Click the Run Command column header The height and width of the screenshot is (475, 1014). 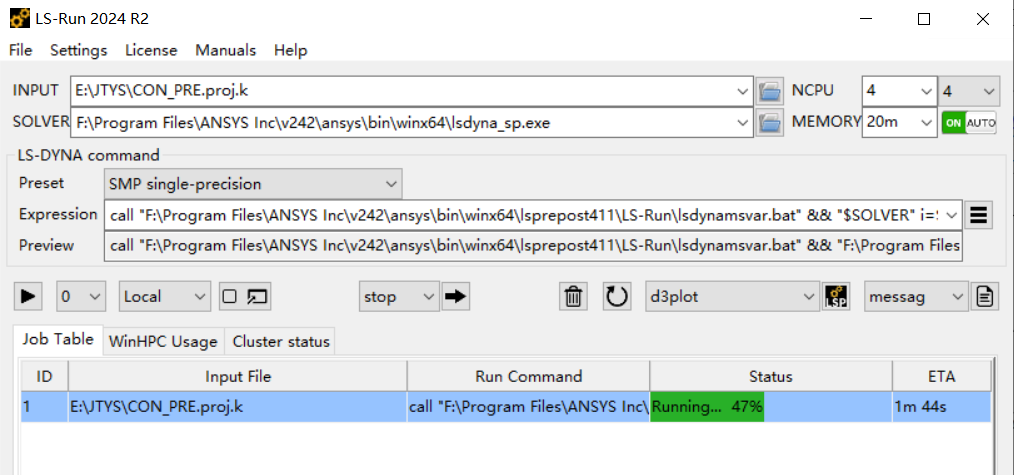[528, 376]
